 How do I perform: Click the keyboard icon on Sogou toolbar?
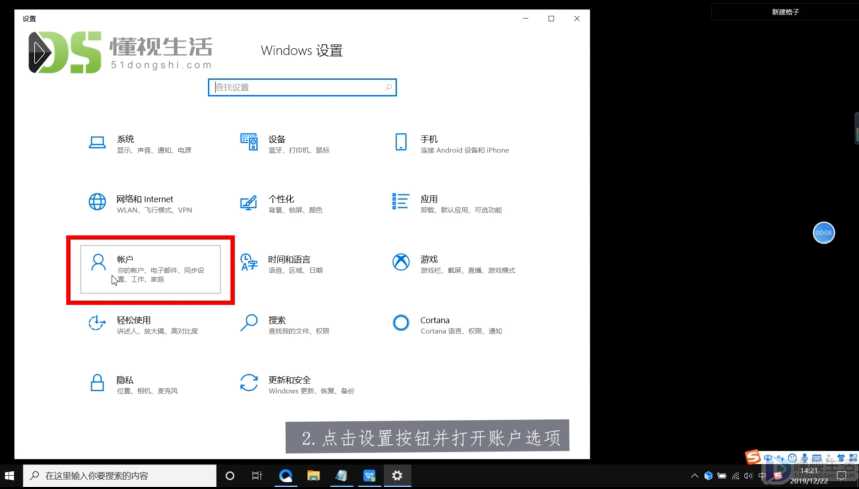click(817, 458)
